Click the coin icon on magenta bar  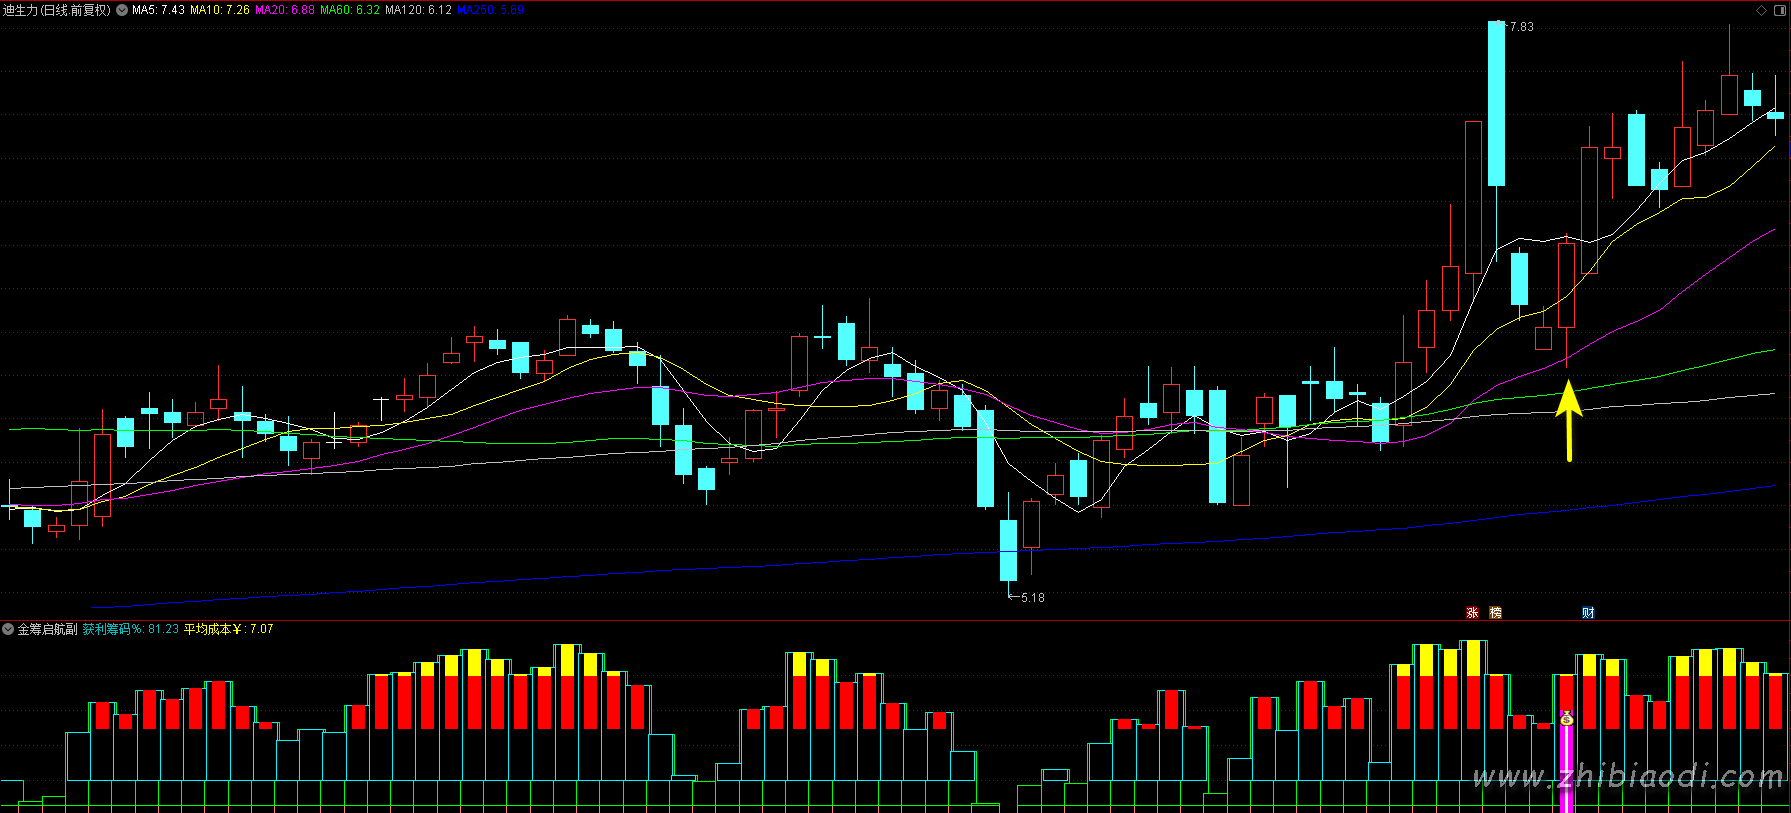(1567, 718)
